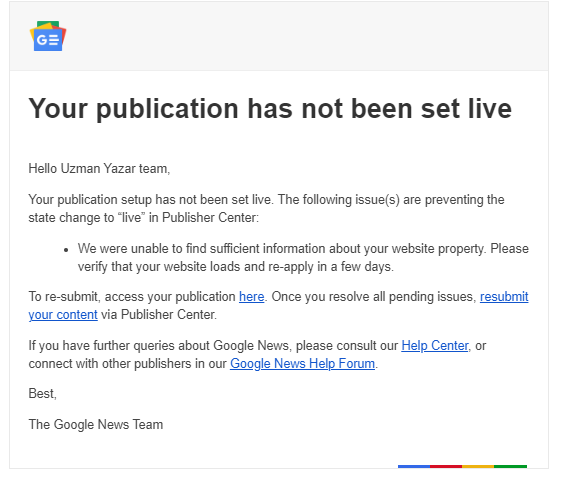580x480 pixels.
Task: Click the "Your publication setup has not been" paragraph
Action: (x=266, y=209)
